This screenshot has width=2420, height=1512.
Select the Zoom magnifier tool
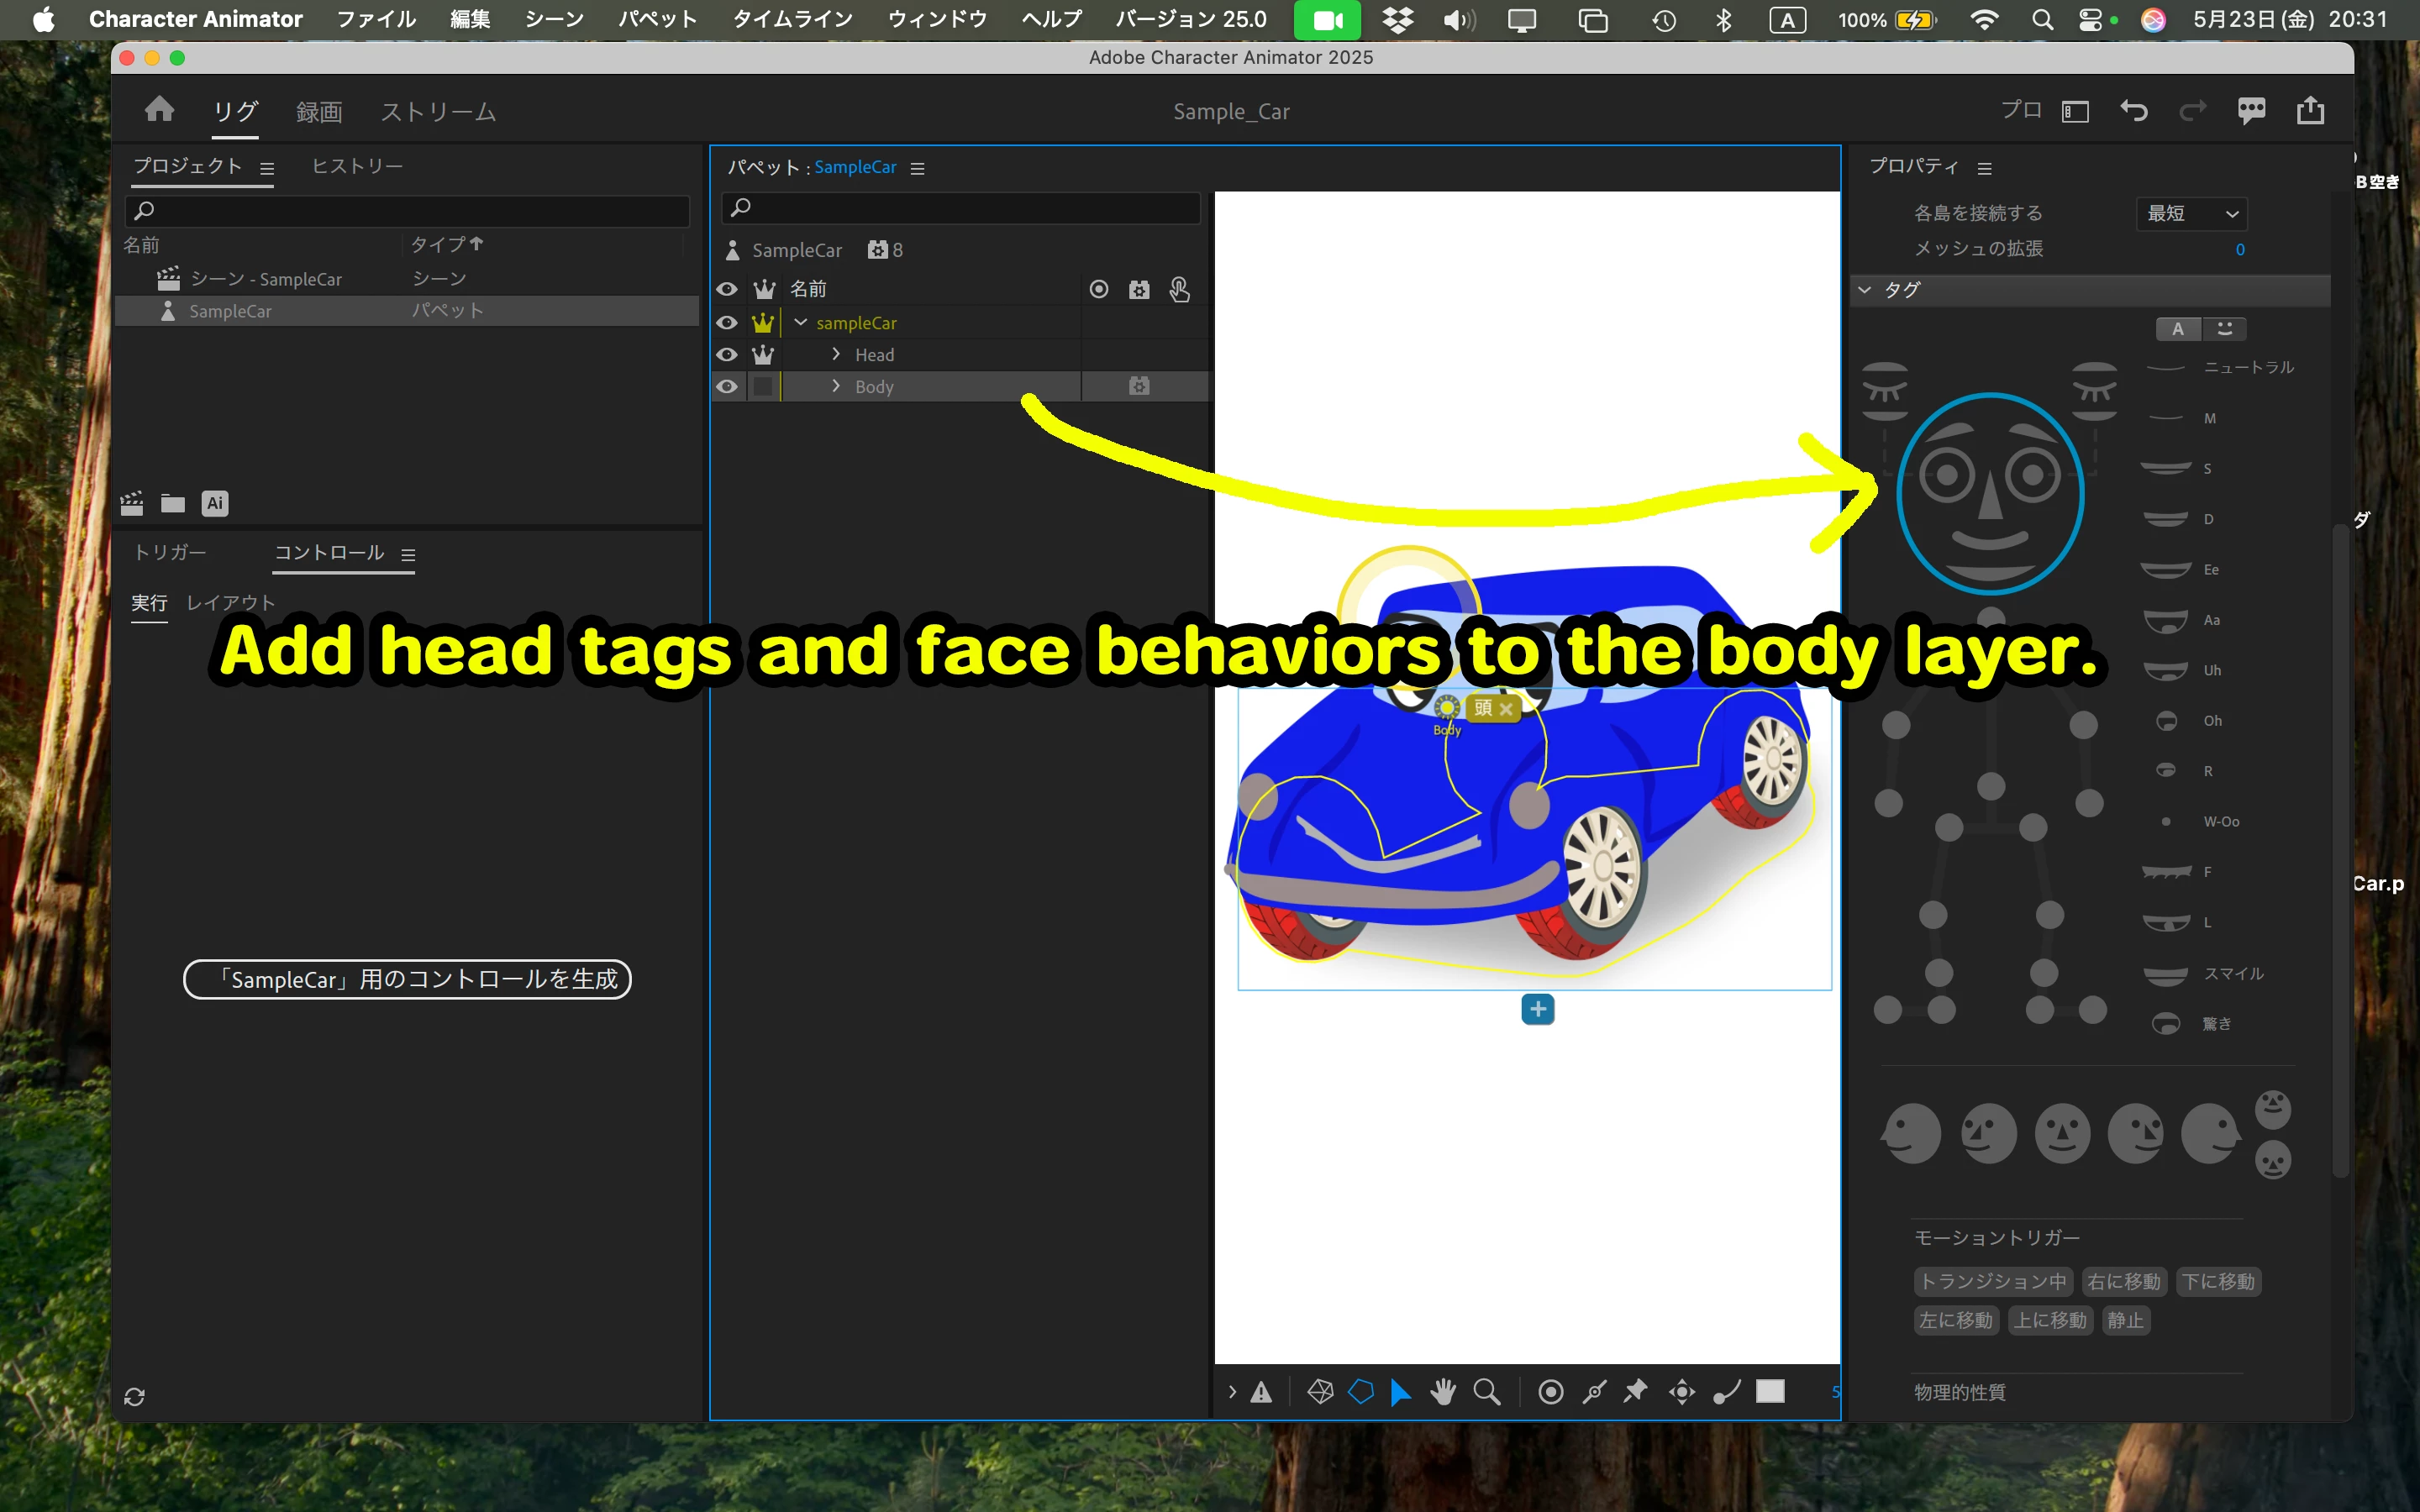point(1487,1391)
